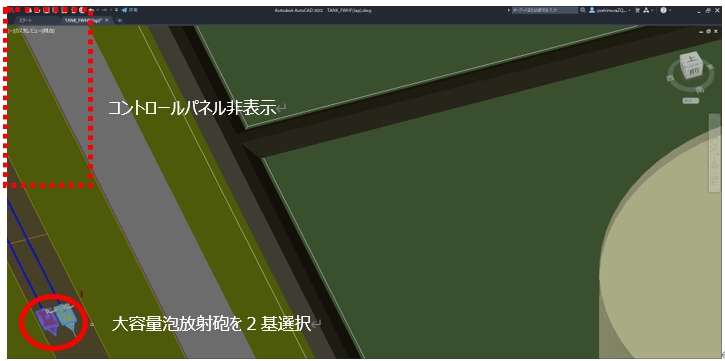Click the Autodesk A connectivity icon
This screenshot has height=361, width=725.
pyautogui.click(x=646, y=10)
